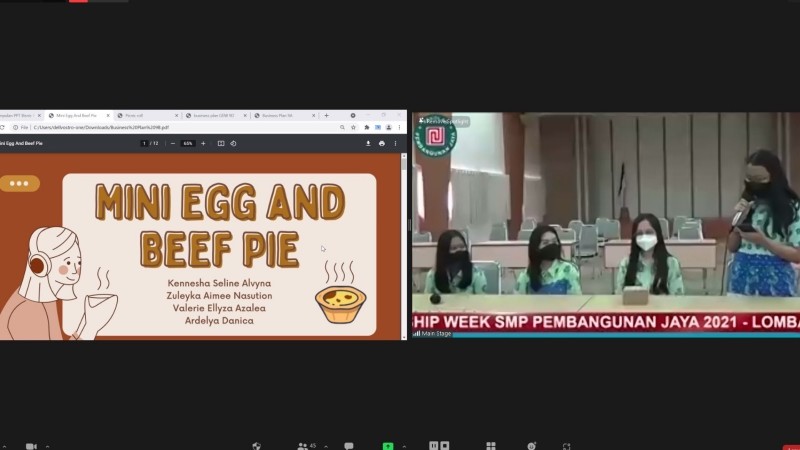This screenshot has height=450, width=800.
Task: Click the PDF page number field
Action: pyautogui.click(x=145, y=143)
